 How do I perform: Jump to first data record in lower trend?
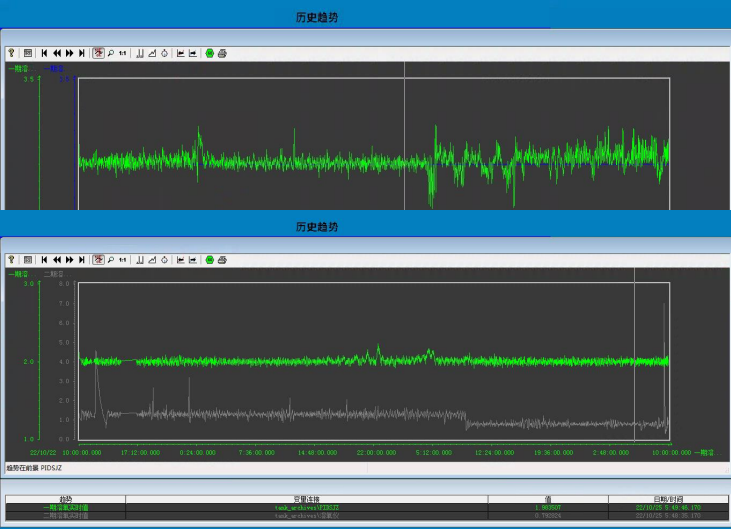pyautogui.click(x=44, y=260)
